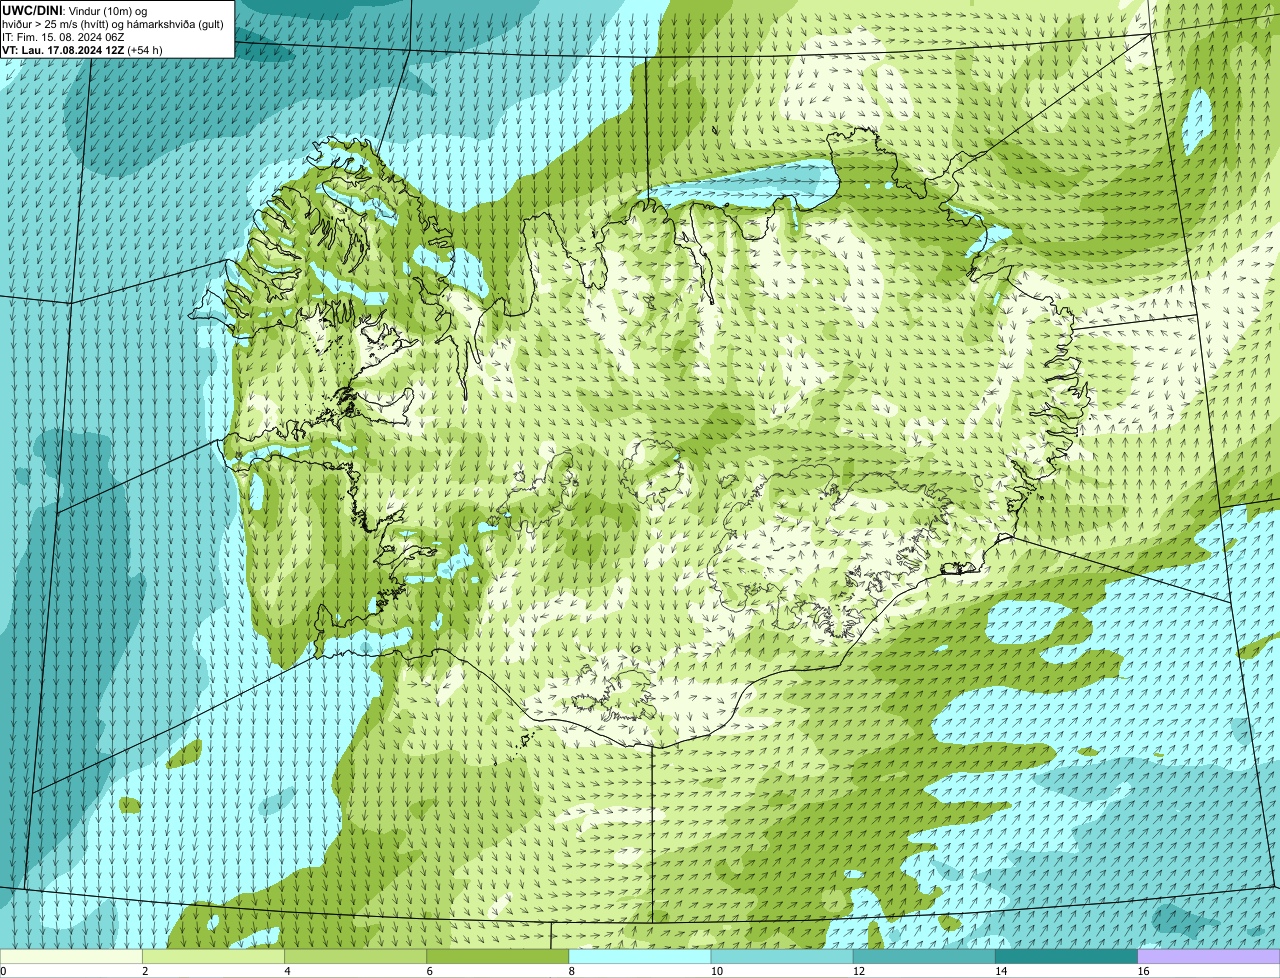This screenshot has width=1280, height=978.
Task: Click the legend scale label '2'
Action: pyautogui.click(x=145, y=971)
